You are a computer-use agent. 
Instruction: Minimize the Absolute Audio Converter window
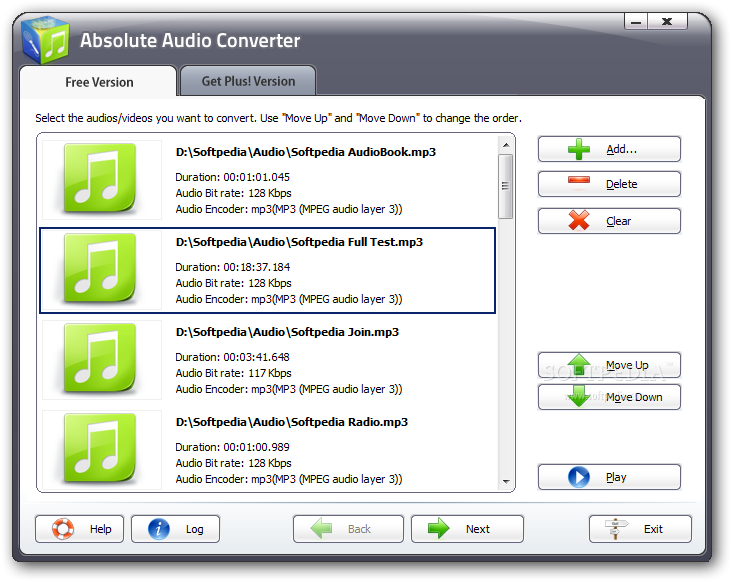click(635, 21)
